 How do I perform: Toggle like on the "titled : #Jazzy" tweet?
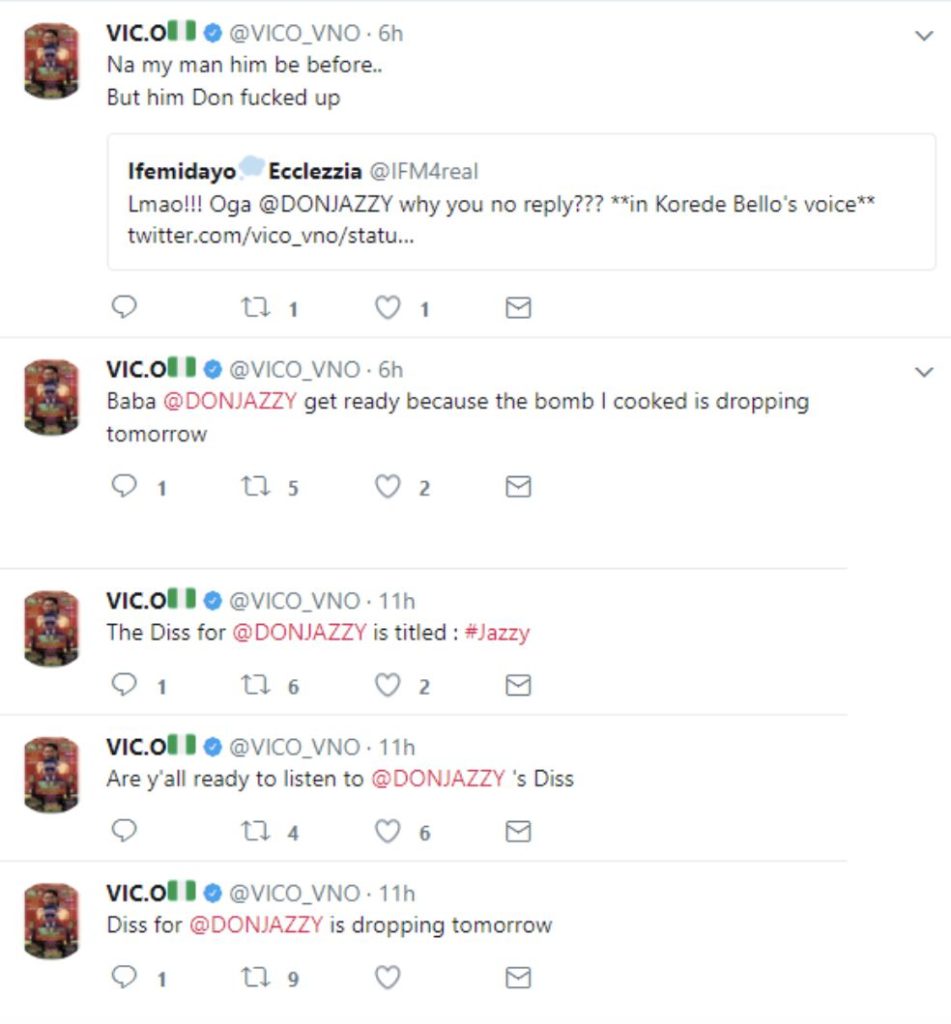tap(387, 686)
